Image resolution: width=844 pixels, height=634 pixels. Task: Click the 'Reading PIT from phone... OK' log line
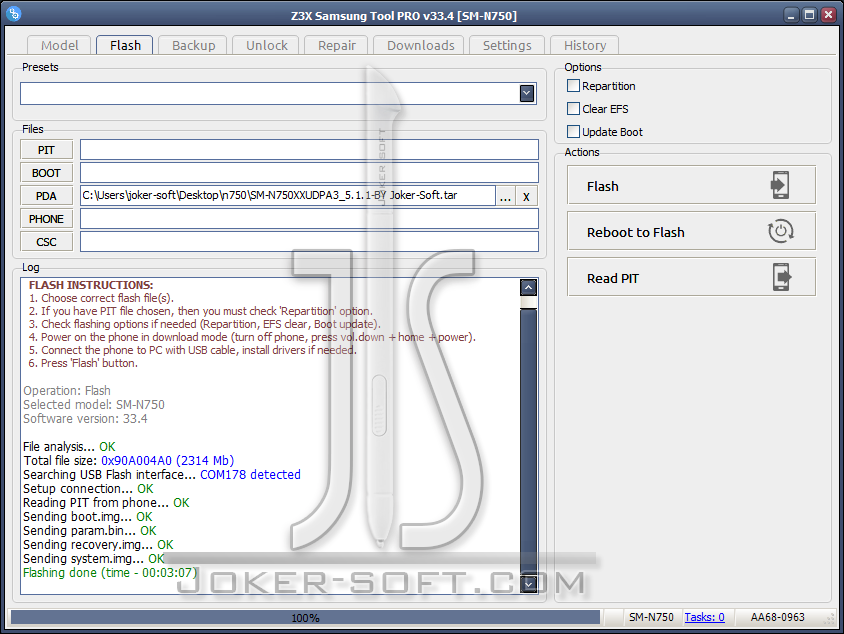(x=106, y=503)
